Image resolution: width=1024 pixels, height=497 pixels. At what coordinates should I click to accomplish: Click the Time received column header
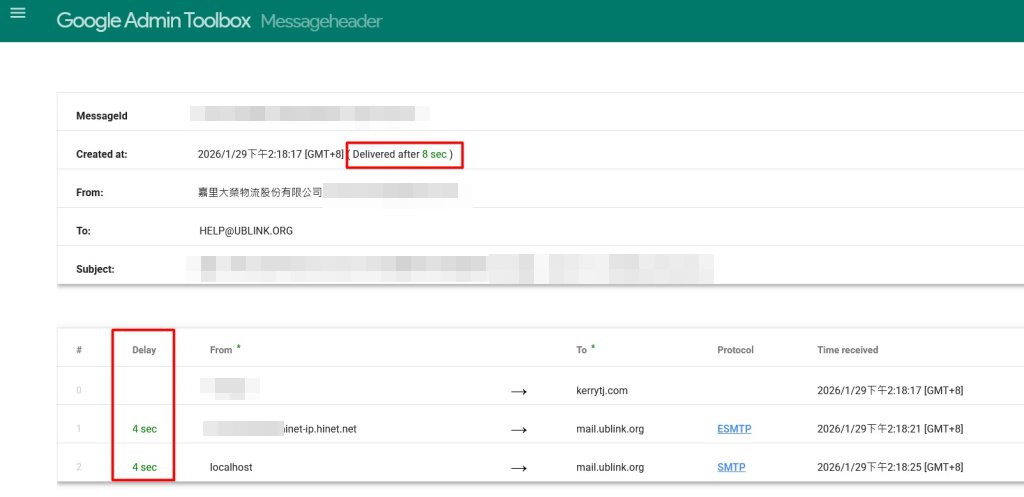click(x=848, y=350)
